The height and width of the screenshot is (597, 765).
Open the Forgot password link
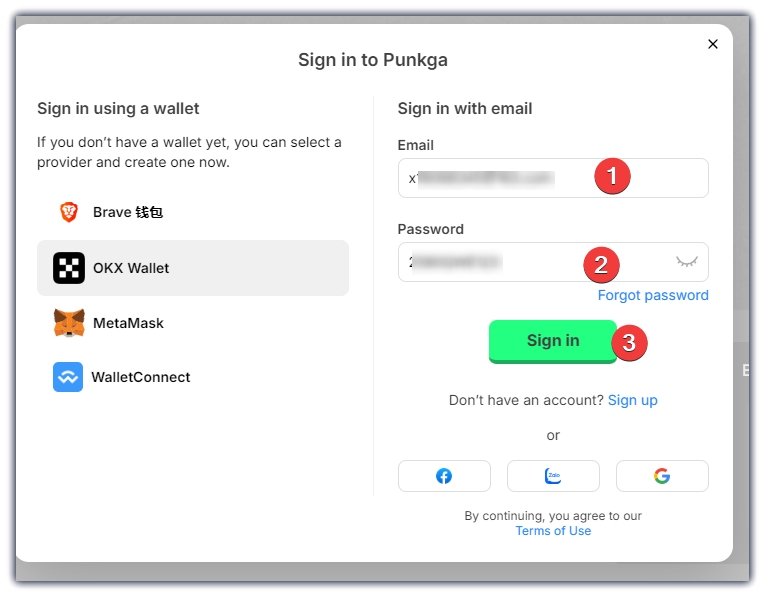click(653, 295)
